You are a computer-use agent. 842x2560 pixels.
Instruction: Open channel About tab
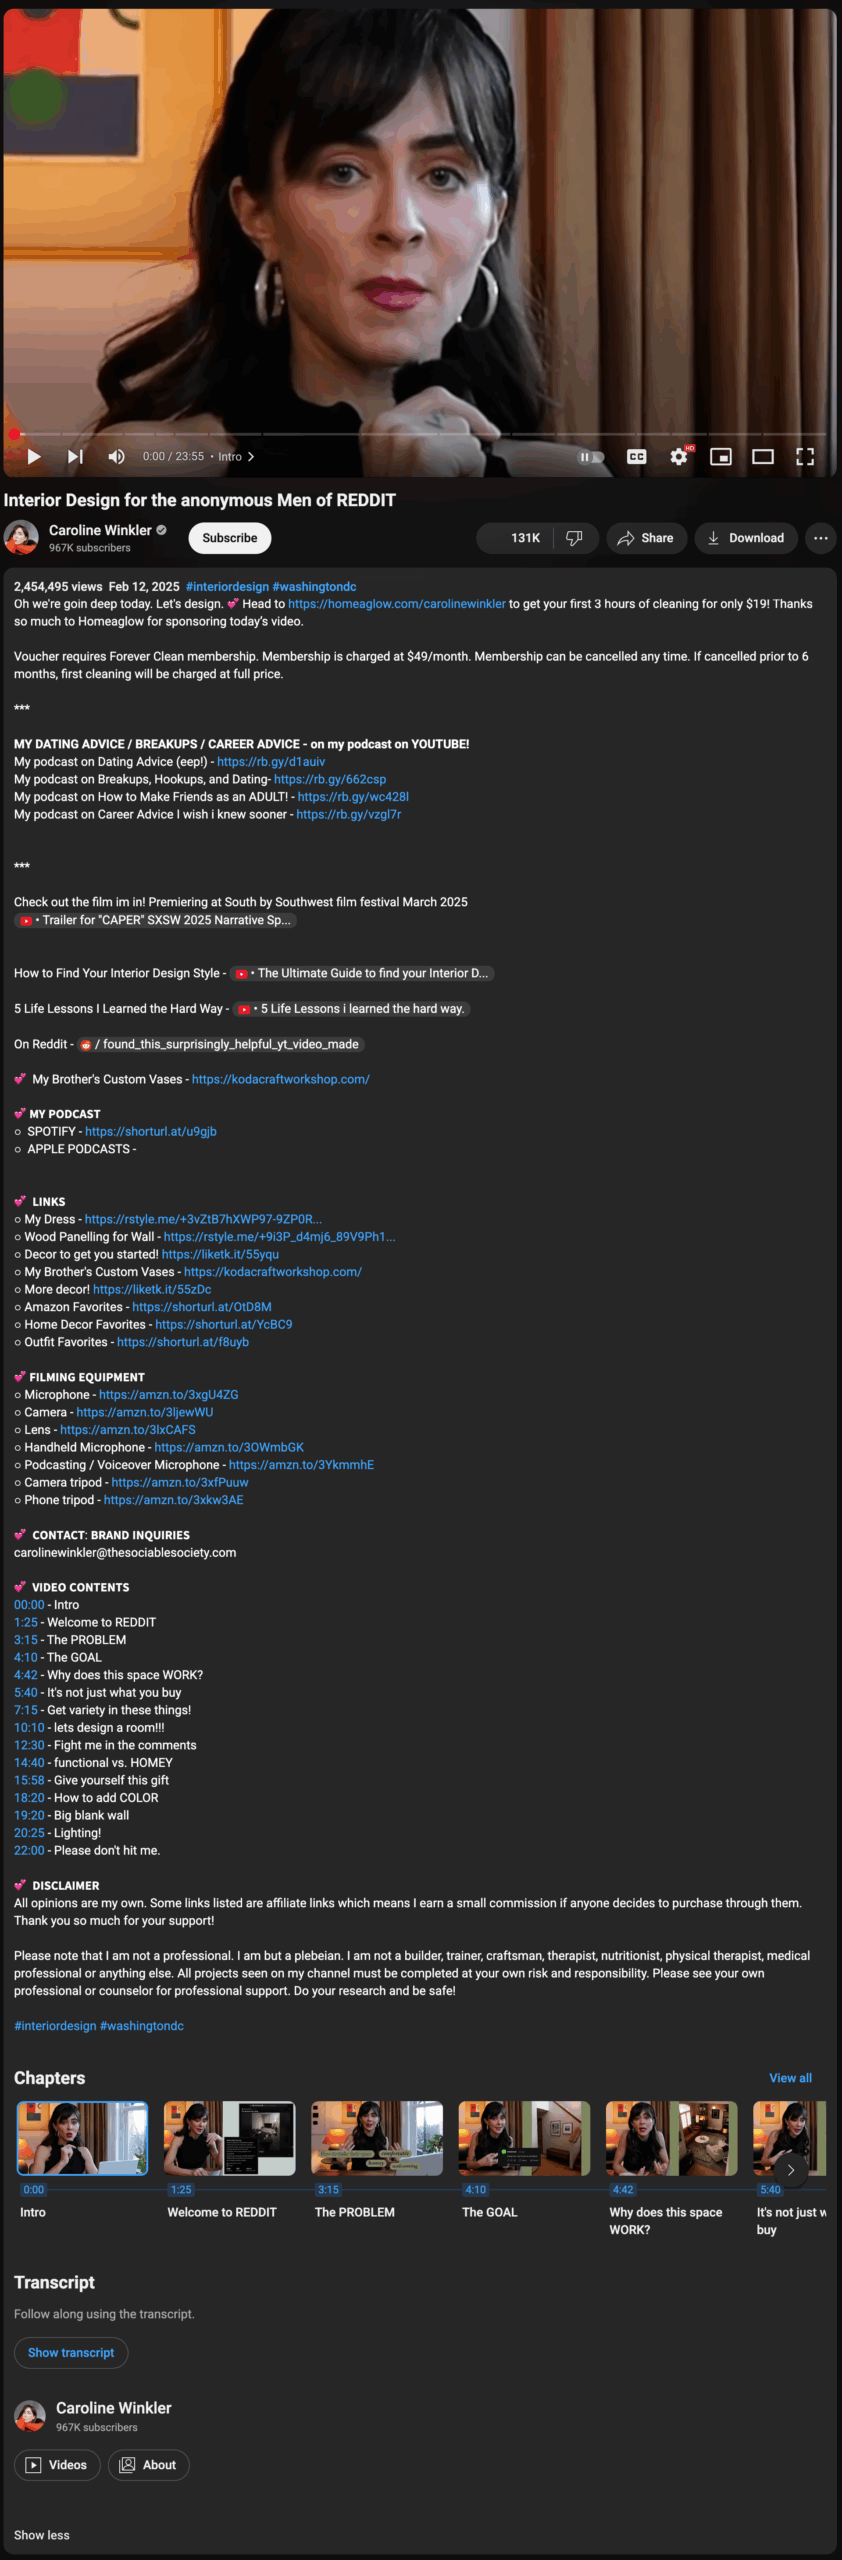pos(148,2465)
